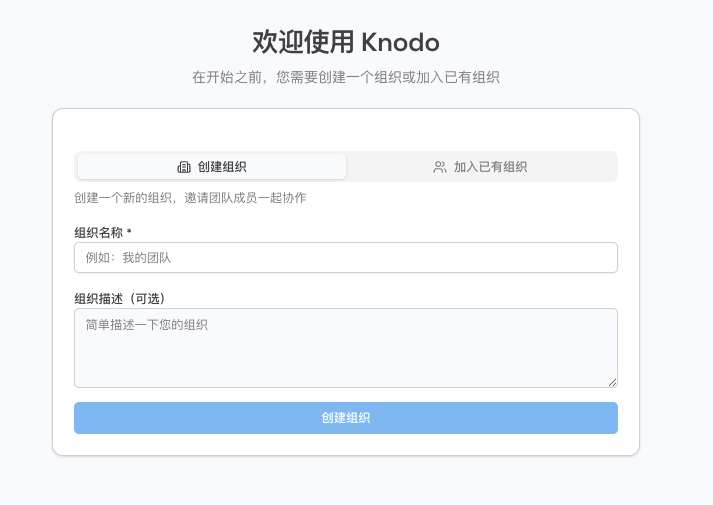Click into the 组织描述 text area

coord(346,348)
